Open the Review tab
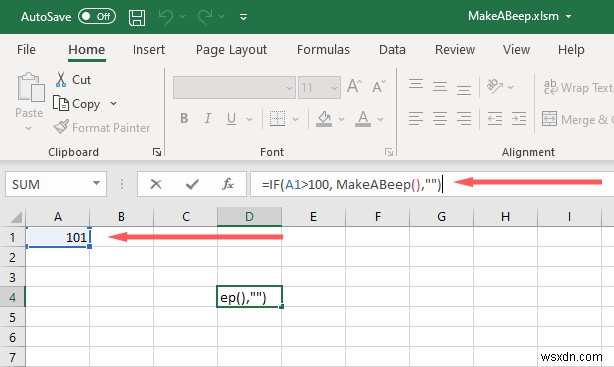614x367 pixels. click(x=455, y=49)
